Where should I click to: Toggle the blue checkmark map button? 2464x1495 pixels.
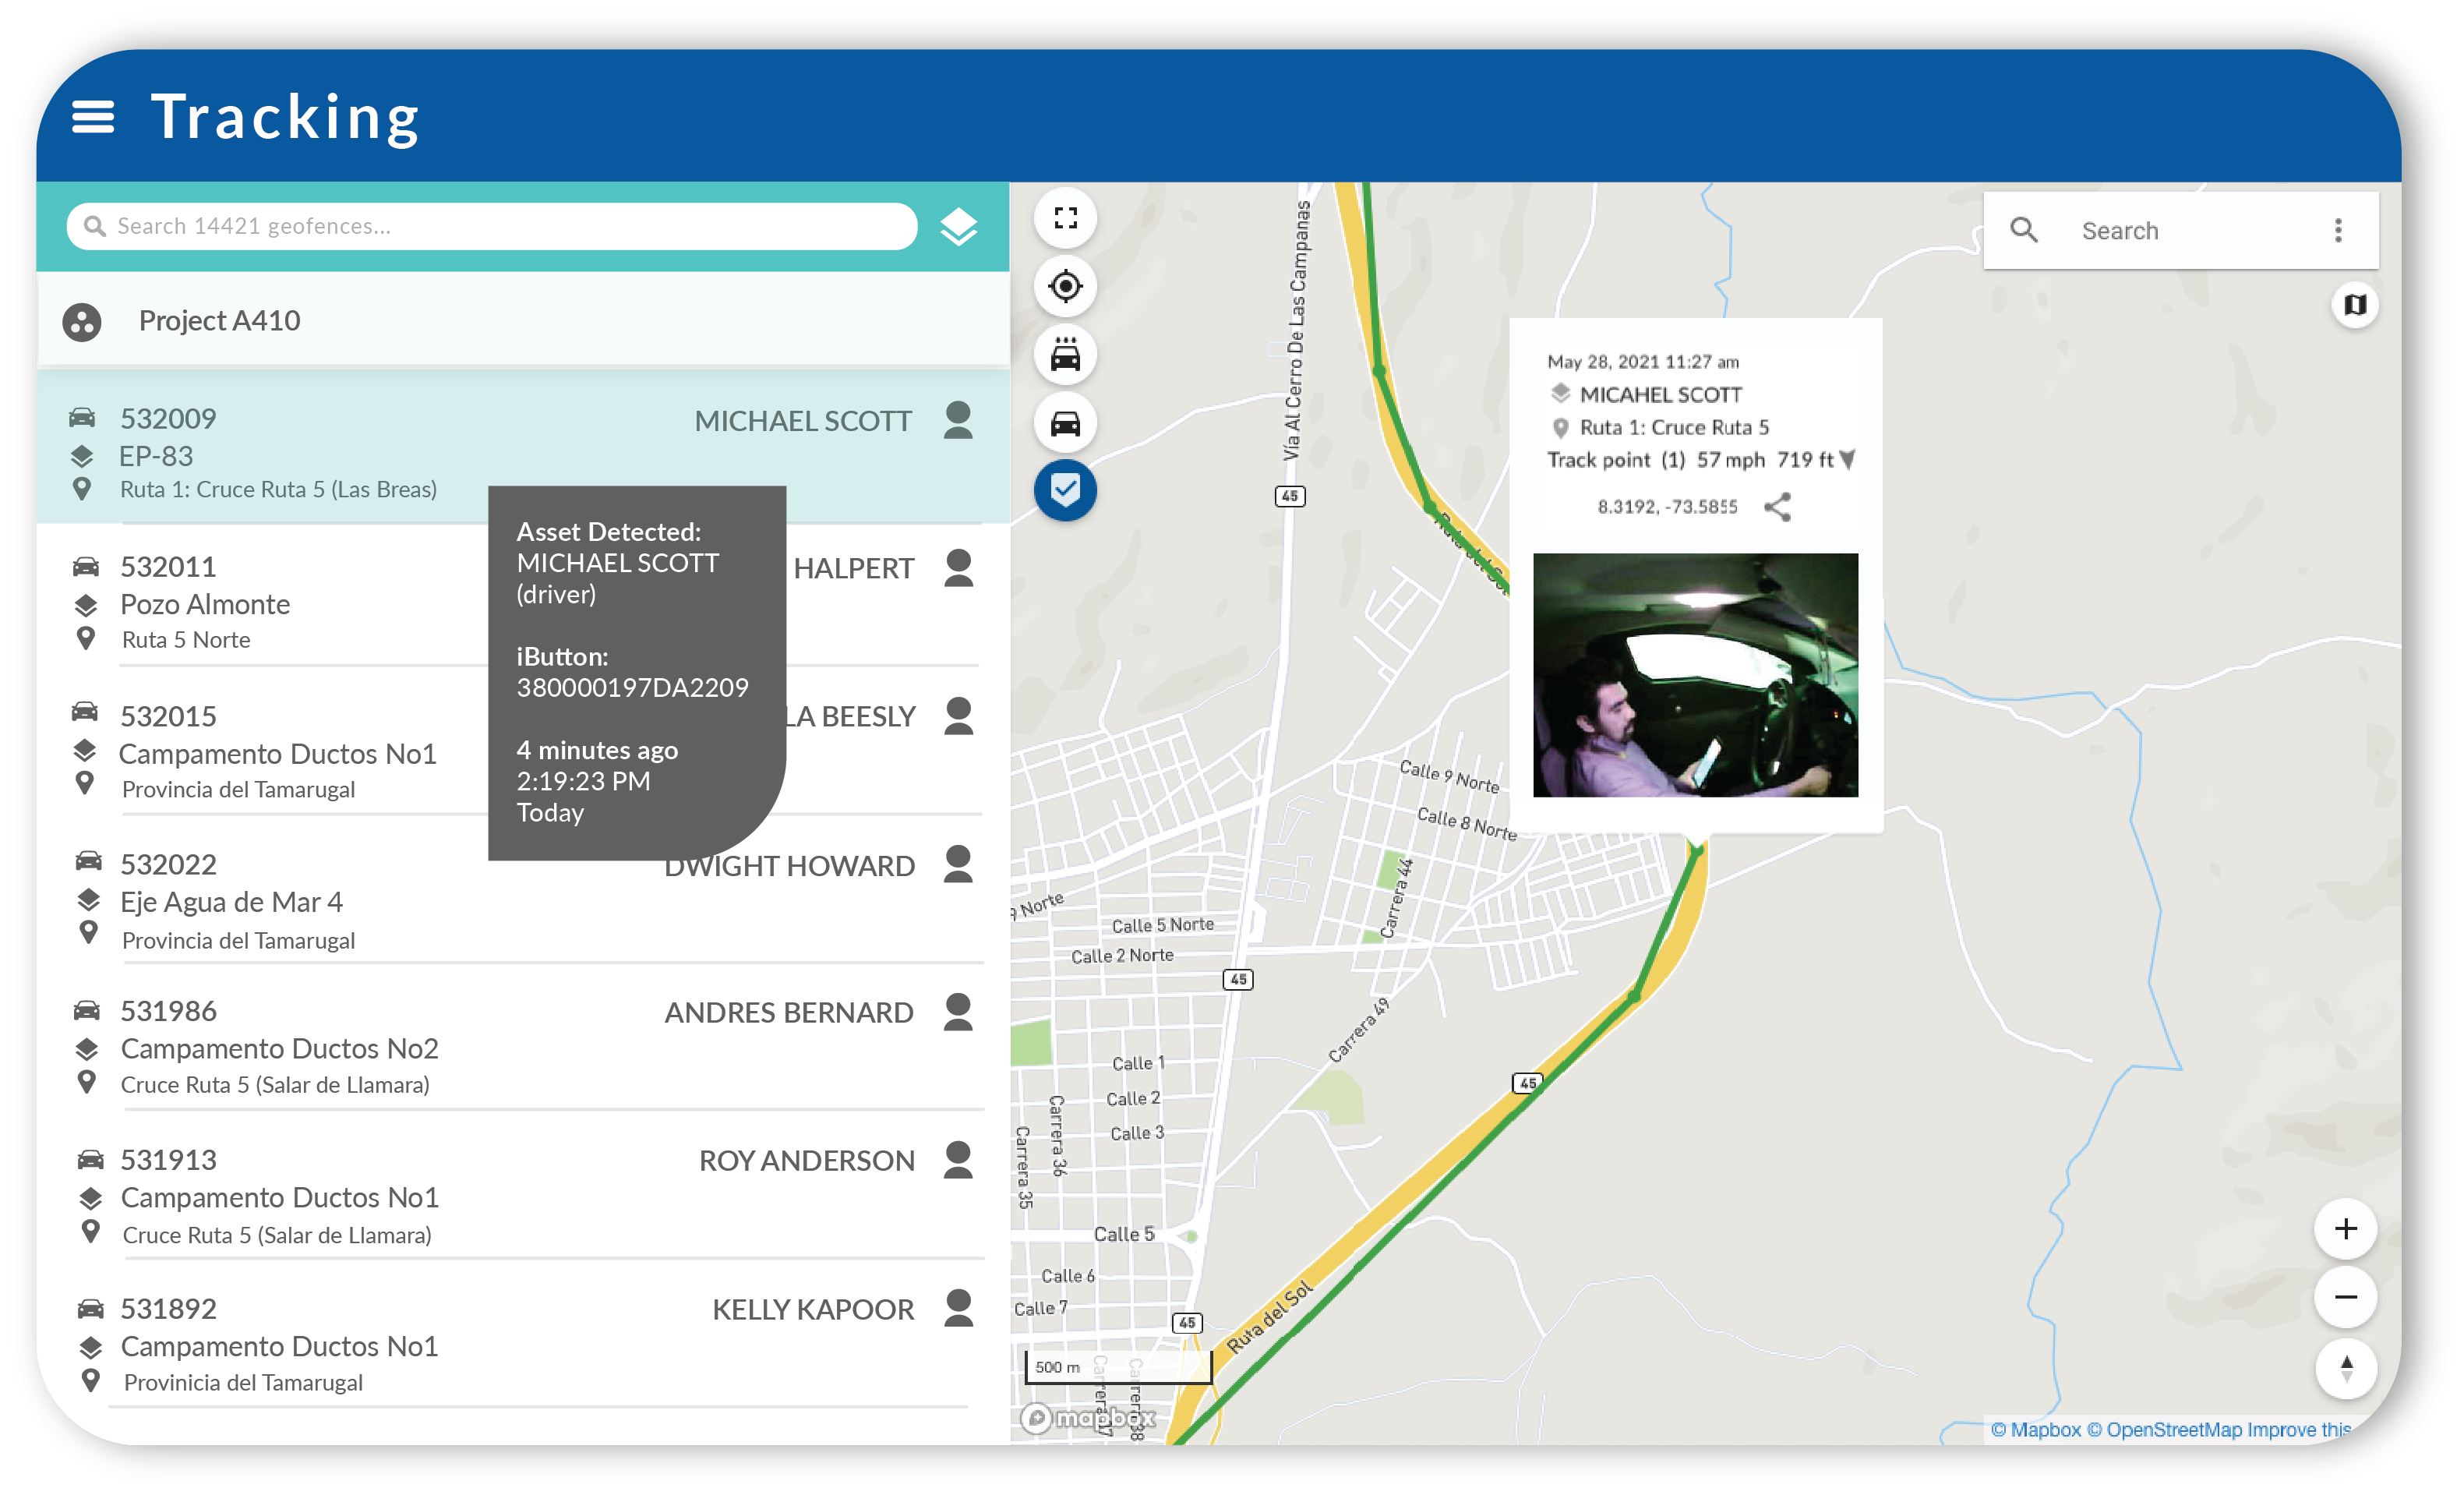1065,491
